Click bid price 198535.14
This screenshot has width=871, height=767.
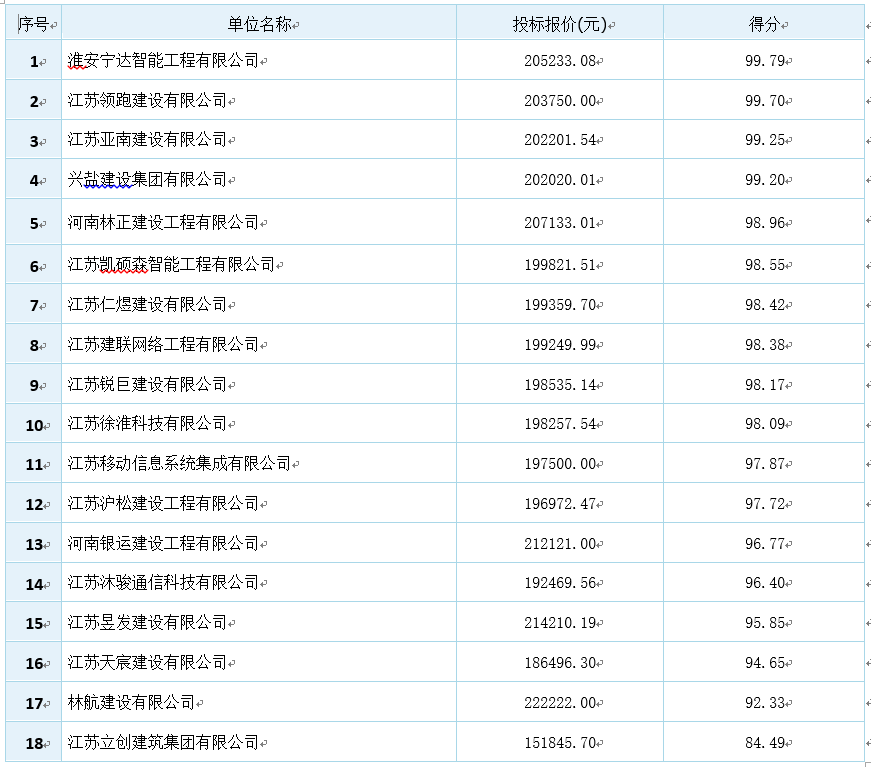coord(560,385)
